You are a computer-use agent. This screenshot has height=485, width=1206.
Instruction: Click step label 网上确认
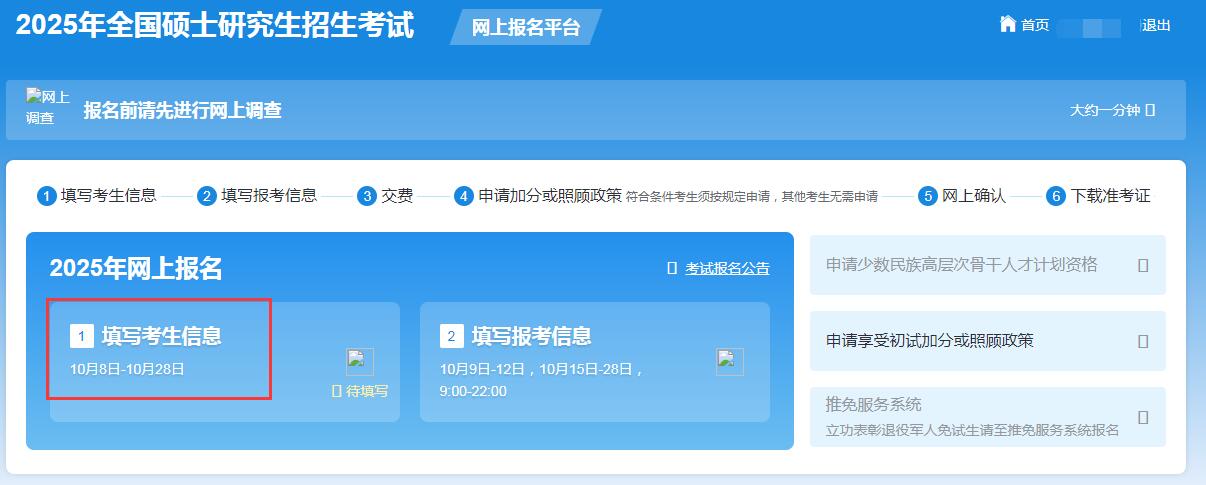point(974,196)
